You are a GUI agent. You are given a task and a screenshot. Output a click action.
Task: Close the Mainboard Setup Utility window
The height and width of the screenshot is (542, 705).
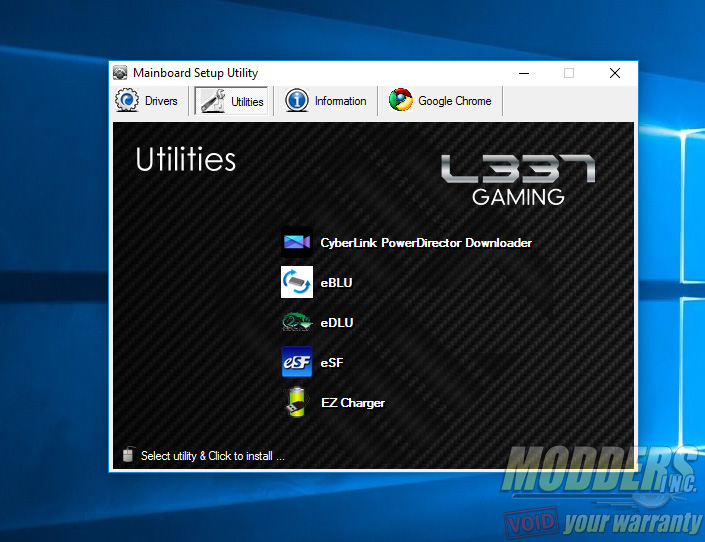(x=615, y=73)
